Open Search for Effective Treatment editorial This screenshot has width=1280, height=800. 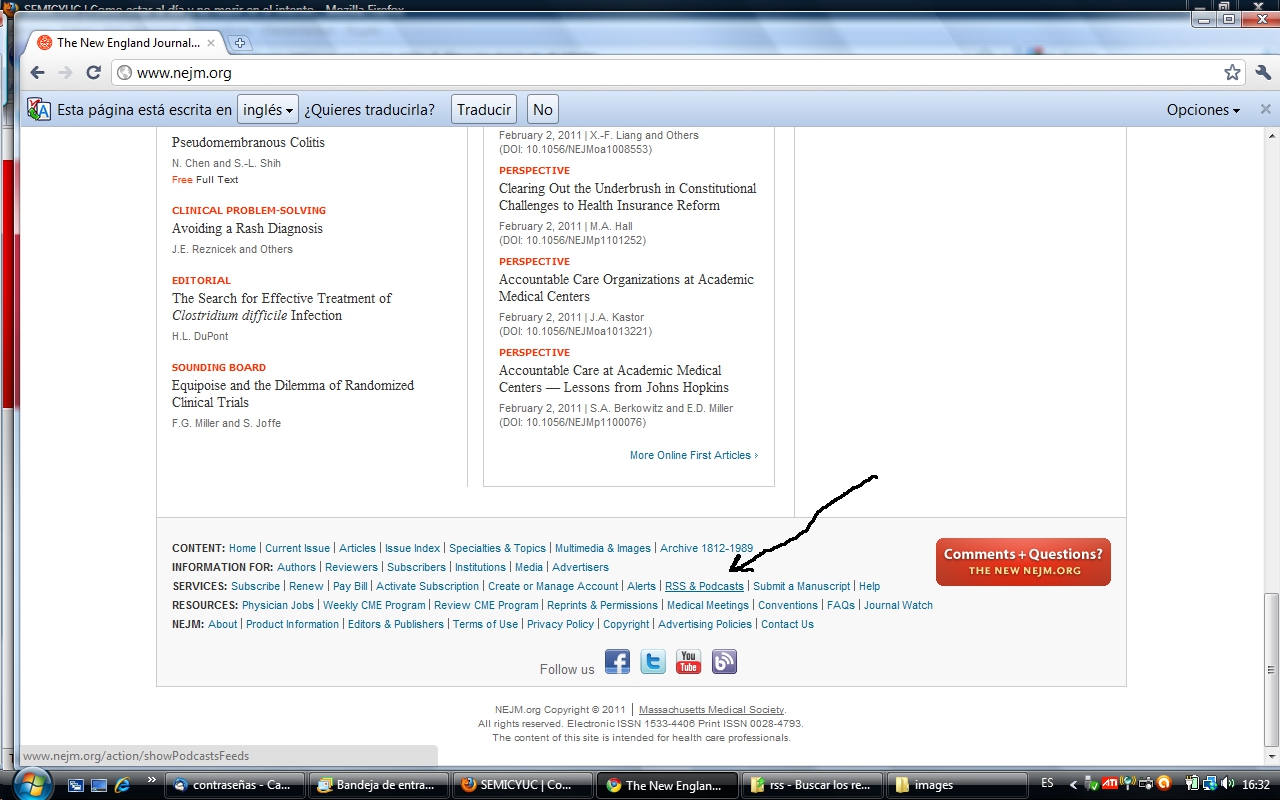(281, 307)
